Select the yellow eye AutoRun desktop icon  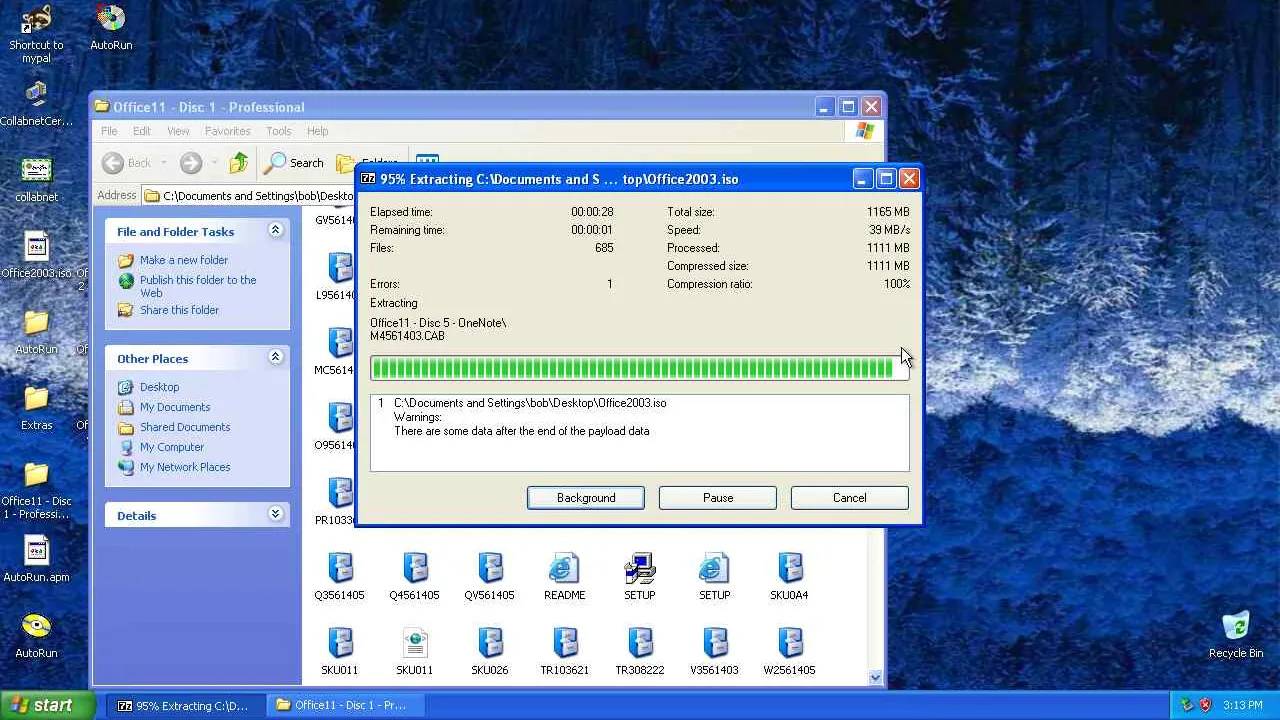coord(36,636)
